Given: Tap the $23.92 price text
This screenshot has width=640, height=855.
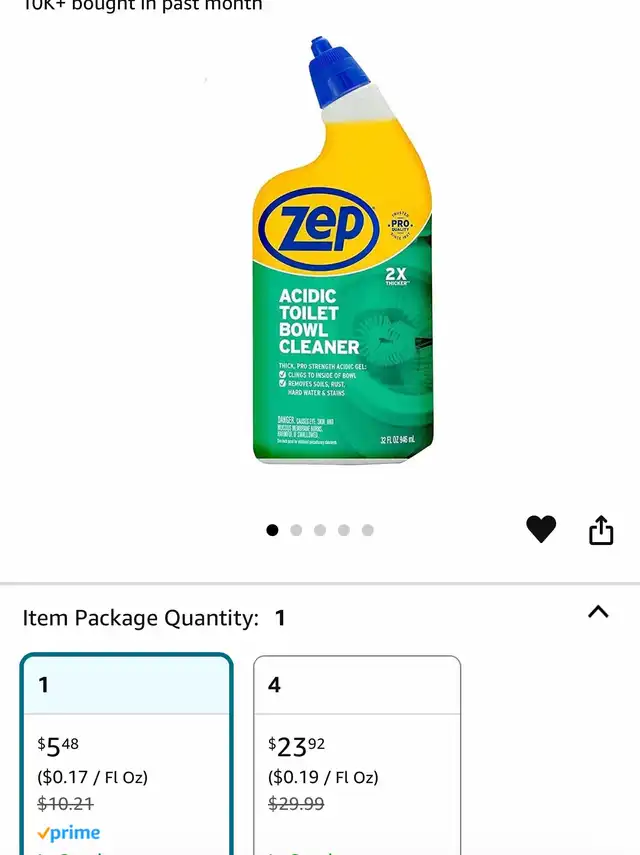Looking at the screenshot, I should (296, 746).
